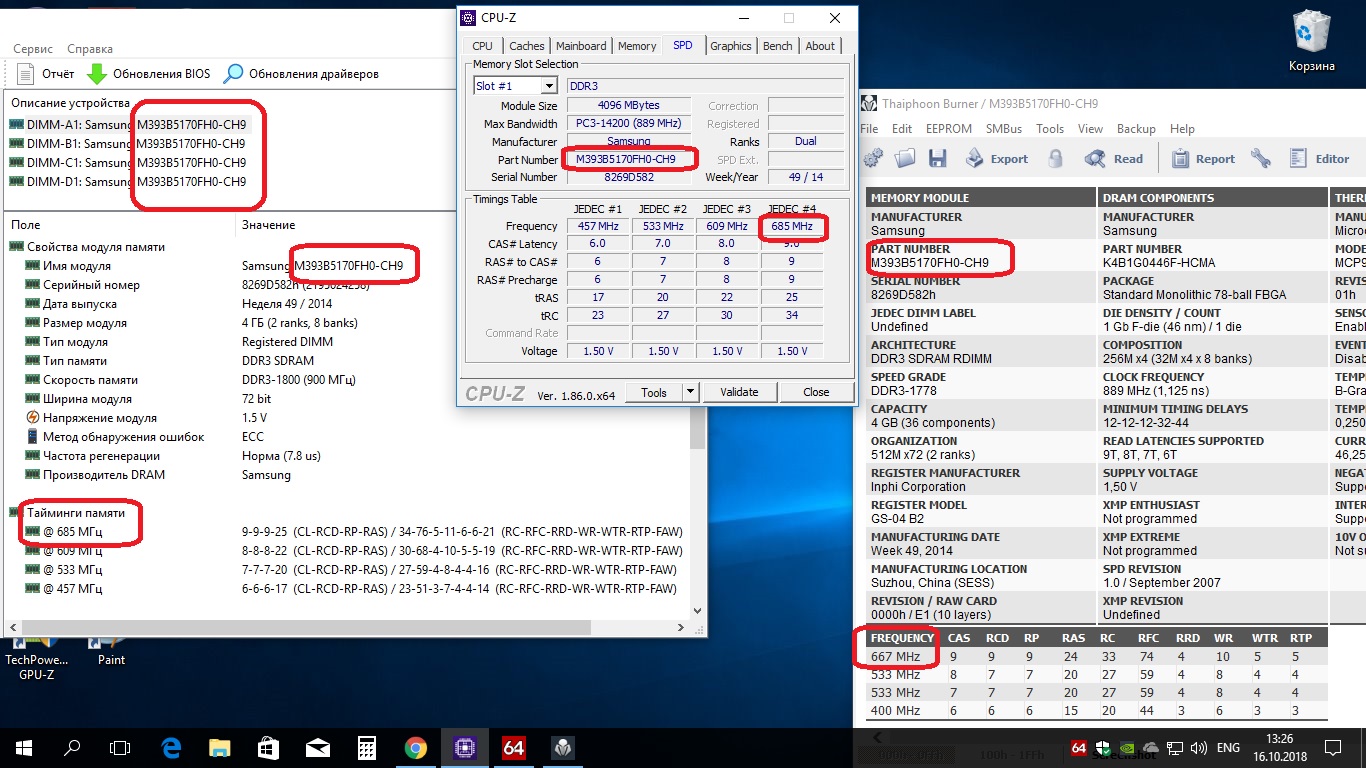Open the Справка menu in AIDA64
The height and width of the screenshot is (768, 1366).
click(x=90, y=49)
